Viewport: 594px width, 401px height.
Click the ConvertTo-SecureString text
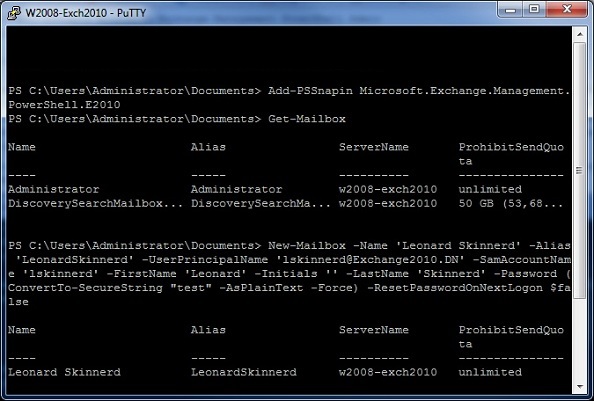(x=85, y=288)
